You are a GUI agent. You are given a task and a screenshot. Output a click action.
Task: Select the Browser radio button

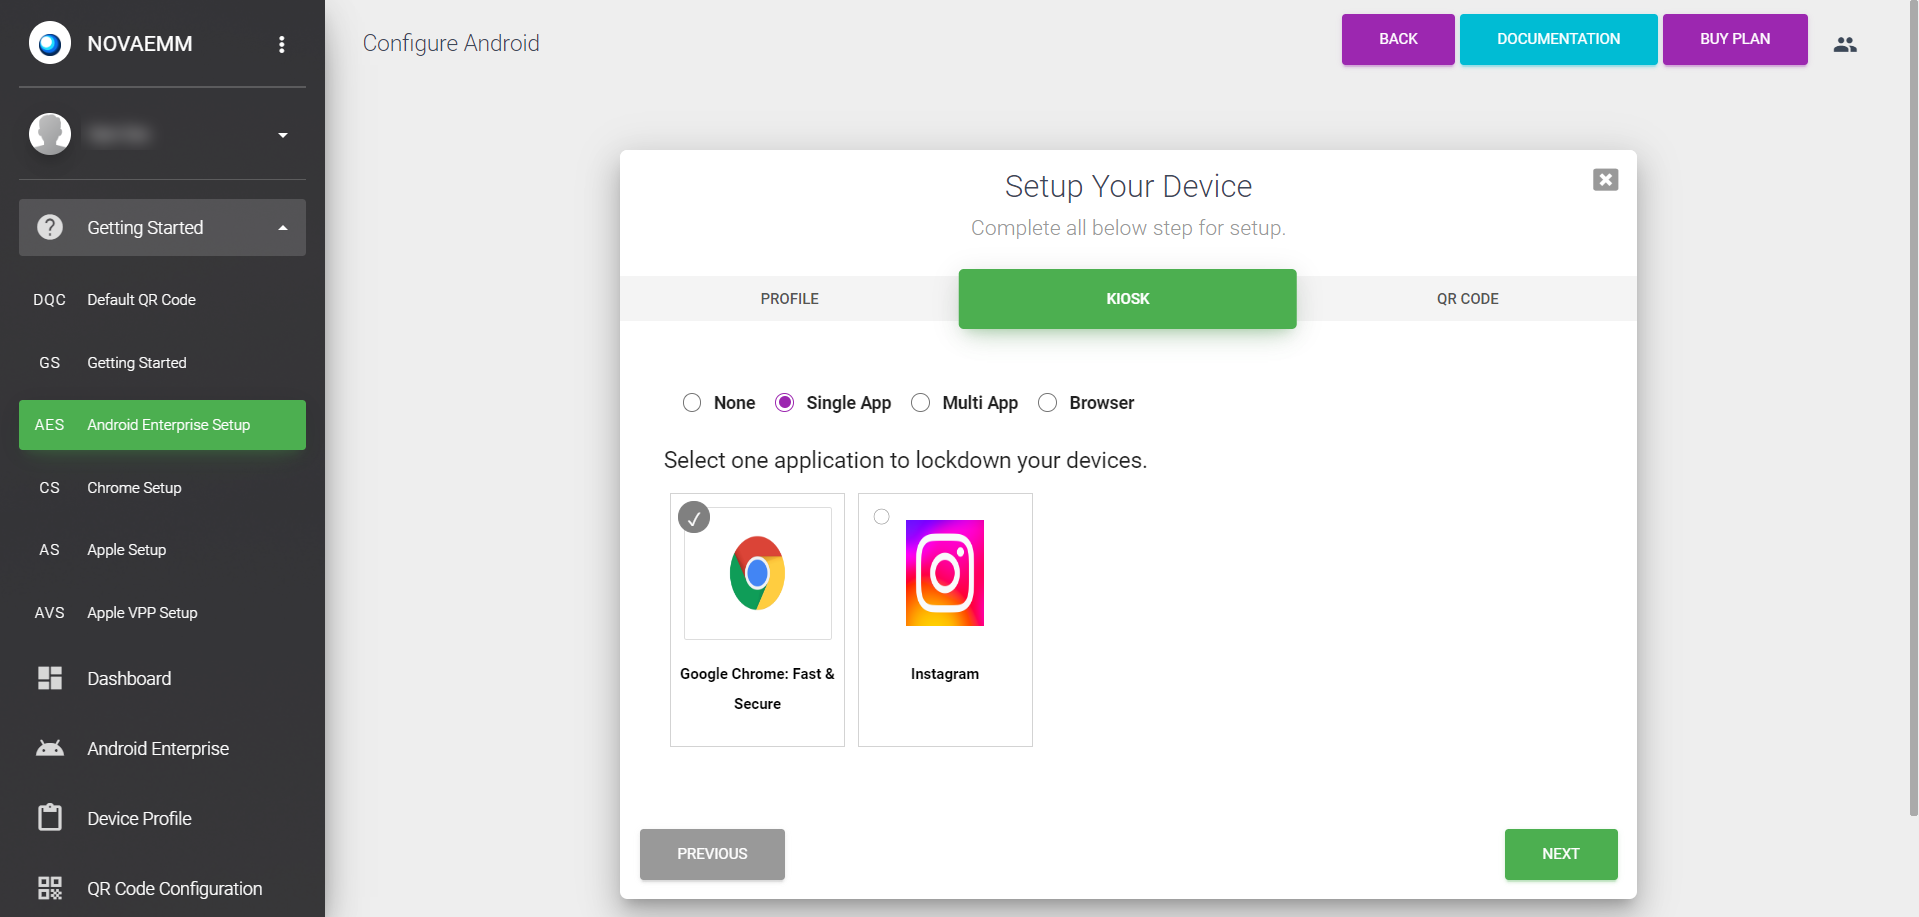click(x=1048, y=403)
